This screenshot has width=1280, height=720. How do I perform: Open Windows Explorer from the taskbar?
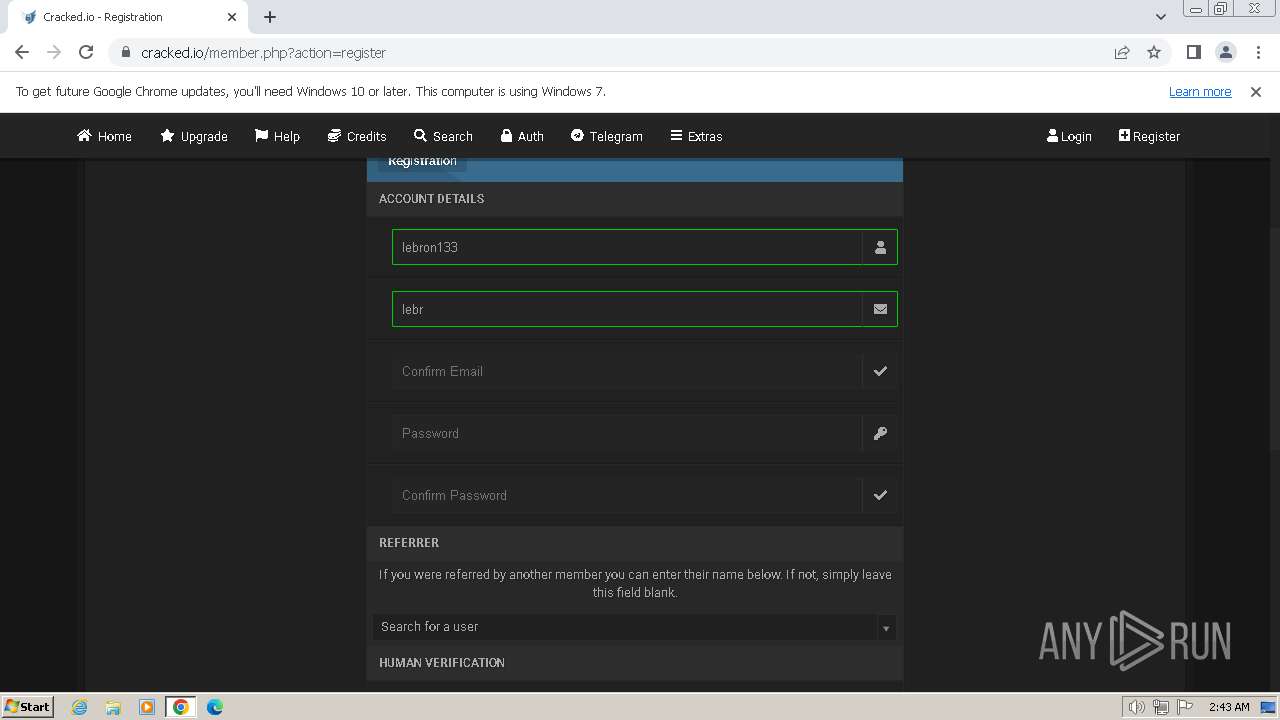(113, 707)
